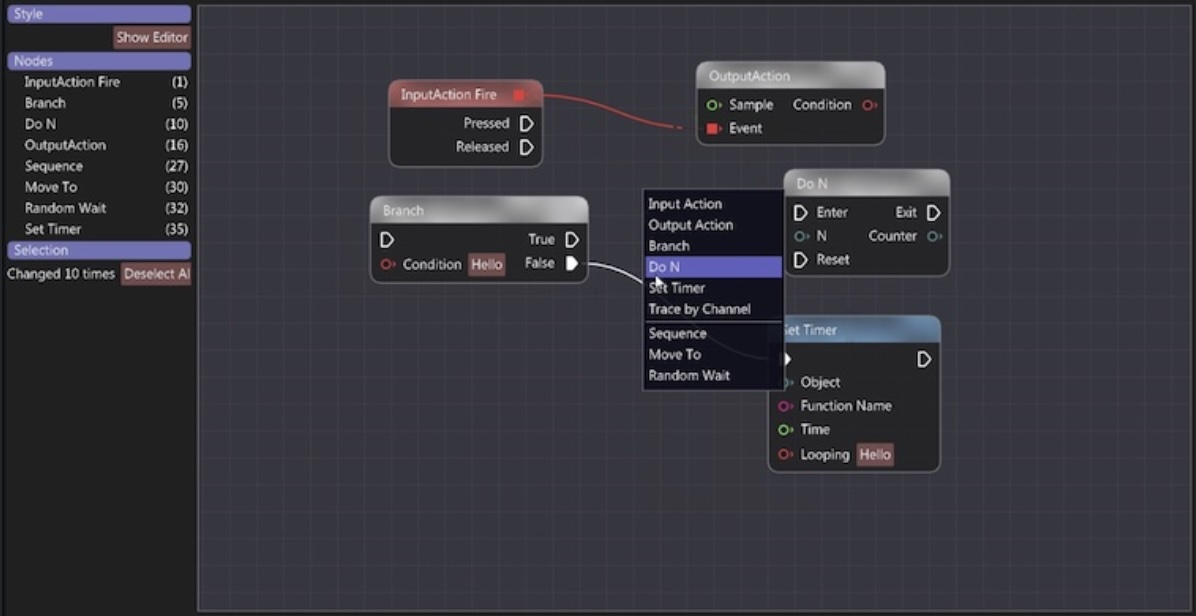Click the Enter pin on Do N node
This screenshot has width=1196, height=616.
click(x=800, y=212)
